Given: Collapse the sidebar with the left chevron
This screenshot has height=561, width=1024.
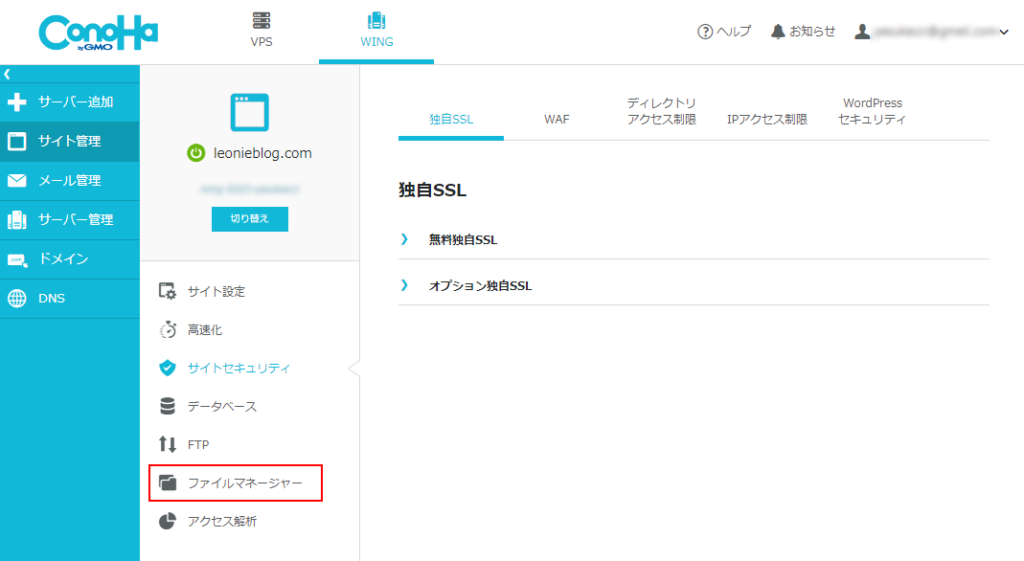Looking at the screenshot, I should 7,74.
